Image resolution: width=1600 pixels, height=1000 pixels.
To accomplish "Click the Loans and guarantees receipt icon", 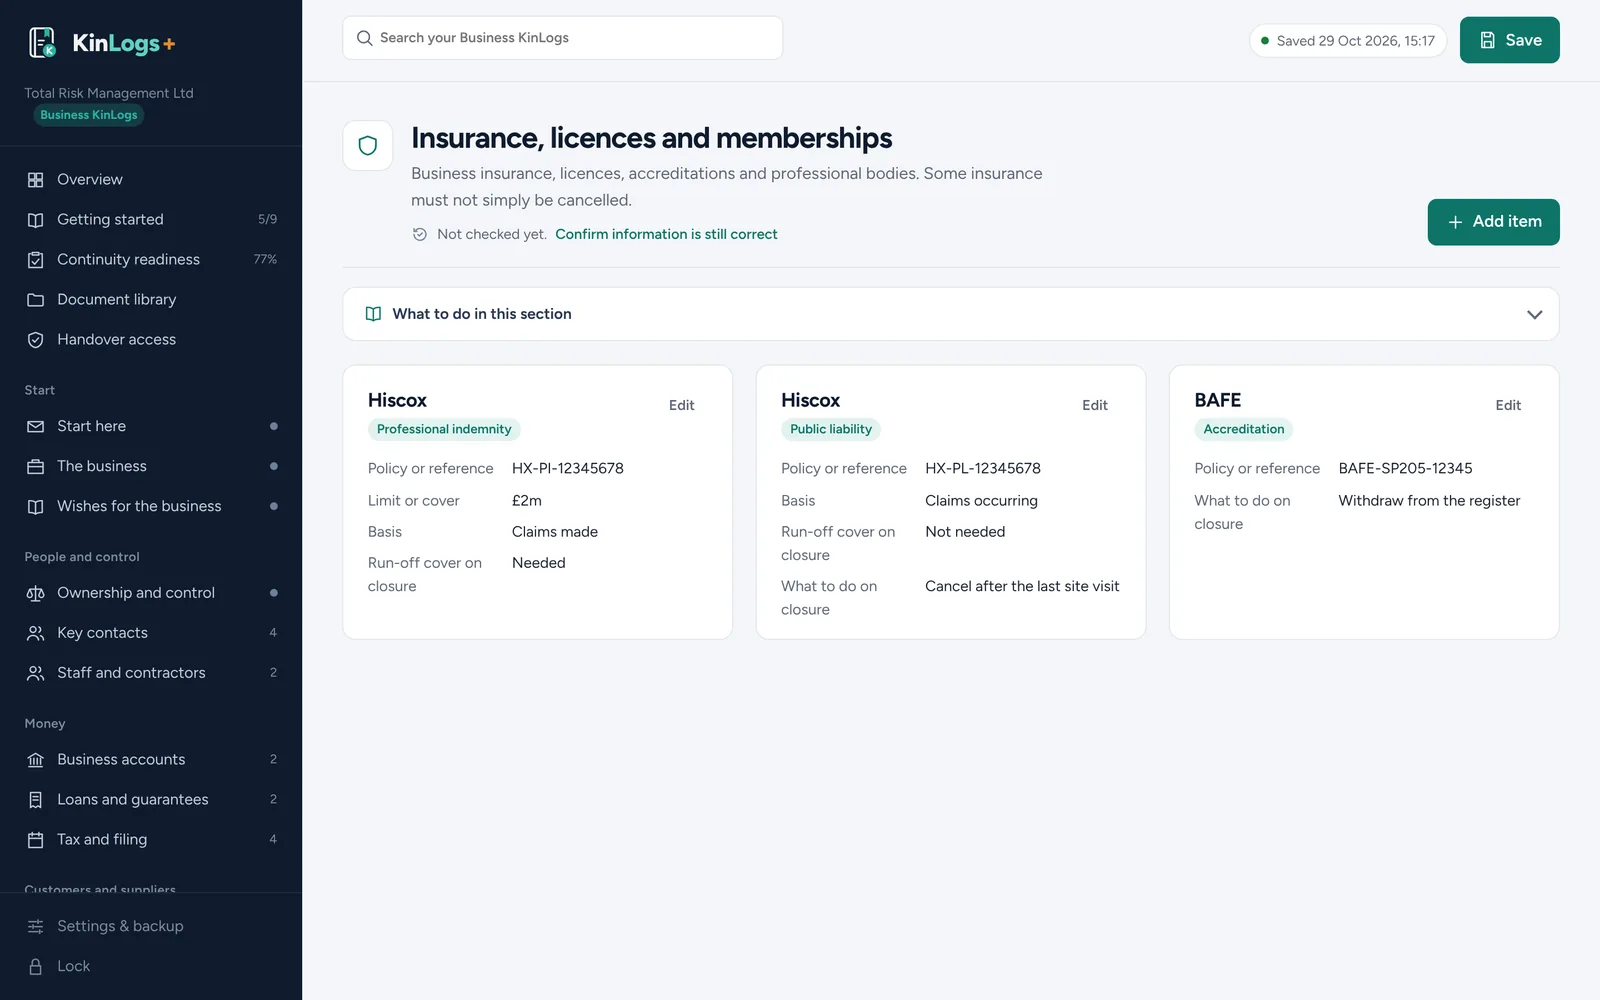I will [36, 800].
